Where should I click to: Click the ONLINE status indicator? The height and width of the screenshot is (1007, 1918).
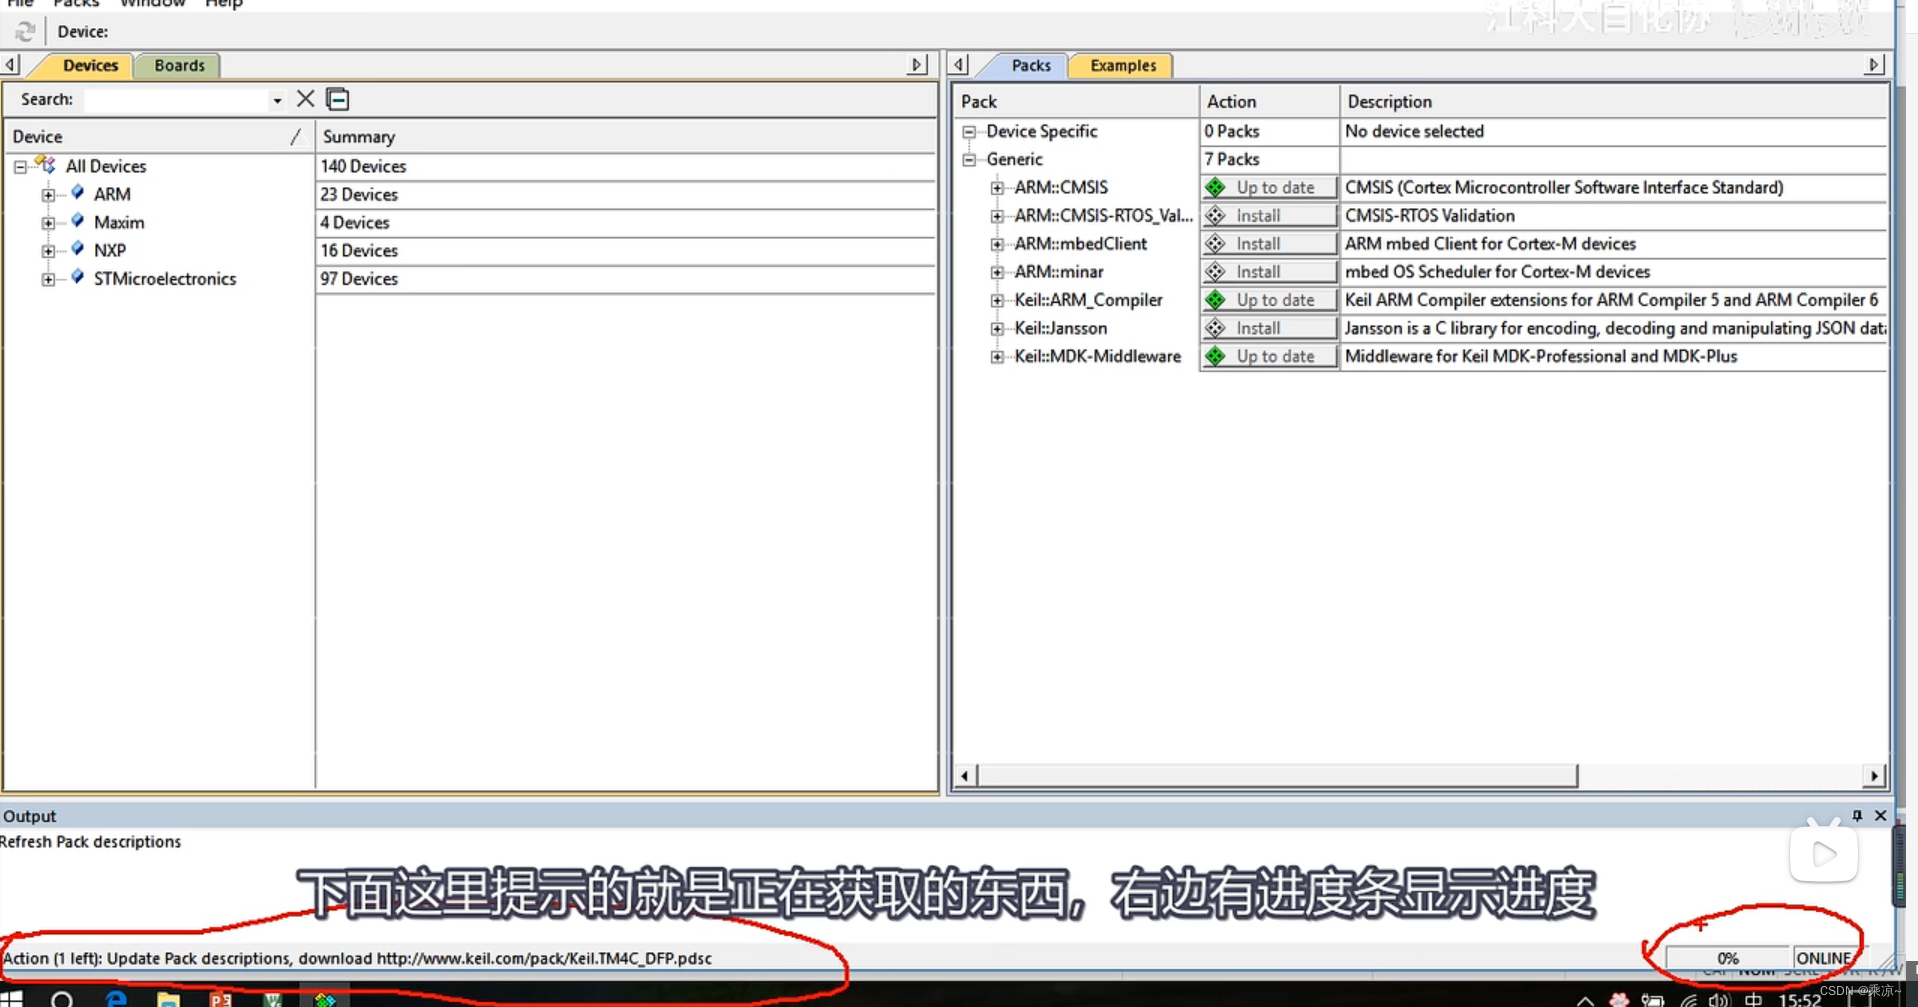pyautogui.click(x=1823, y=958)
